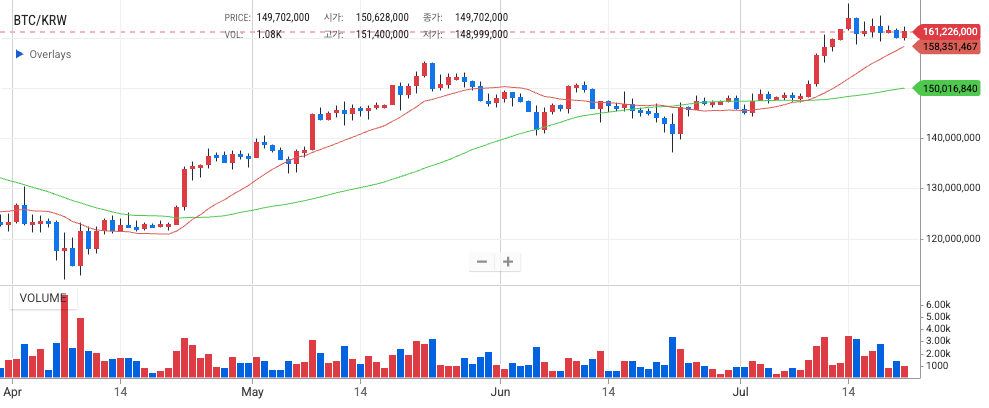
Task: Click the Overlays text label
Action: point(50,54)
